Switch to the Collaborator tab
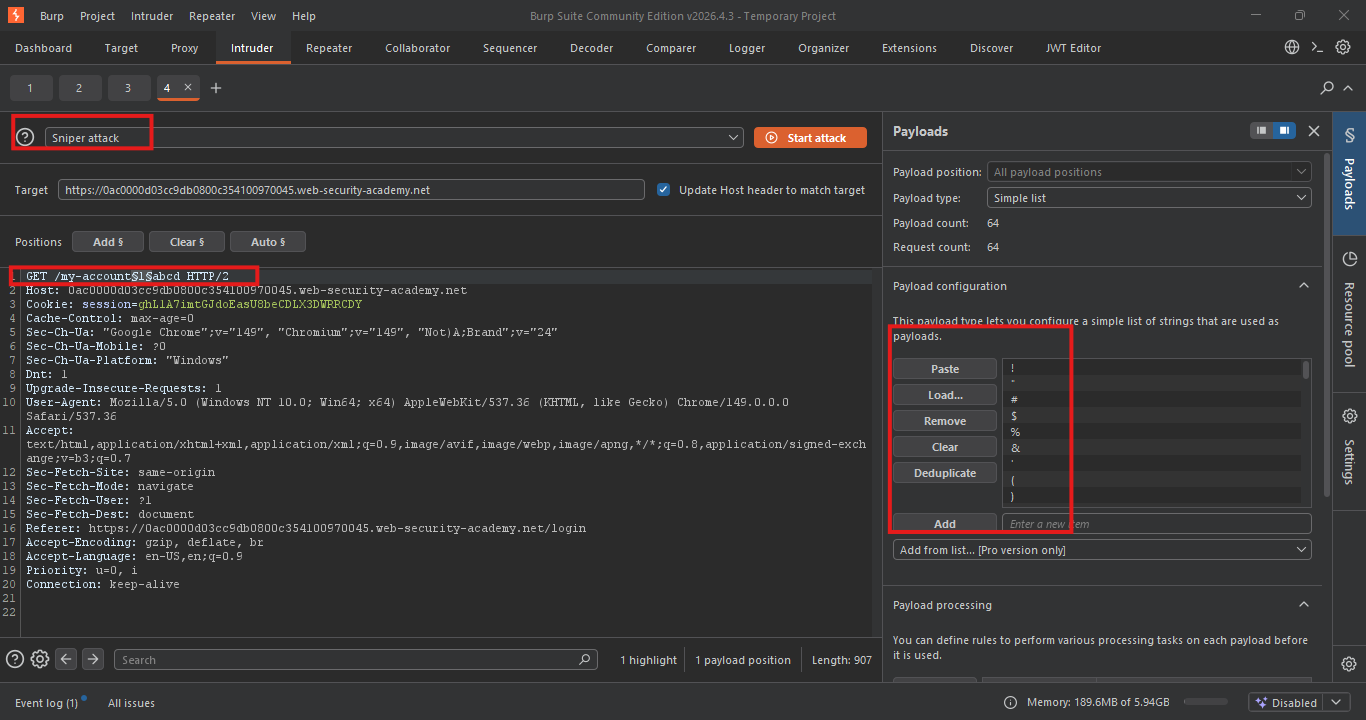Image resolution: width=1366 pixels, height=720 pixels. 417,48
